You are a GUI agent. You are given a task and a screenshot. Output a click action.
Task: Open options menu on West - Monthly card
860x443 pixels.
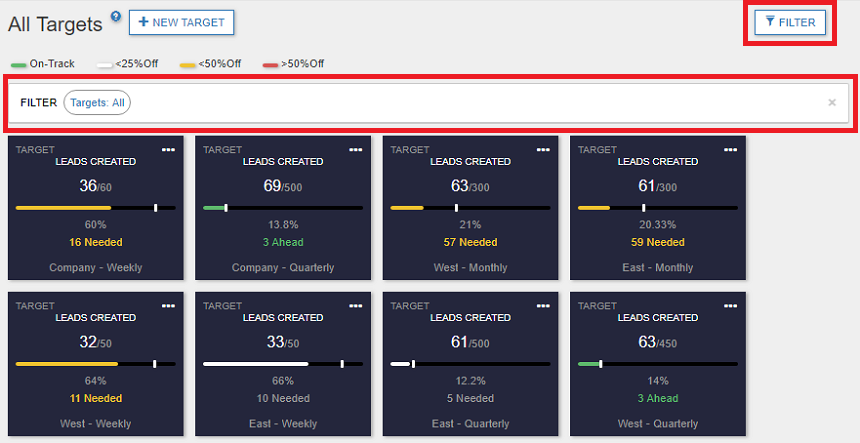click(x=543, y=149)
